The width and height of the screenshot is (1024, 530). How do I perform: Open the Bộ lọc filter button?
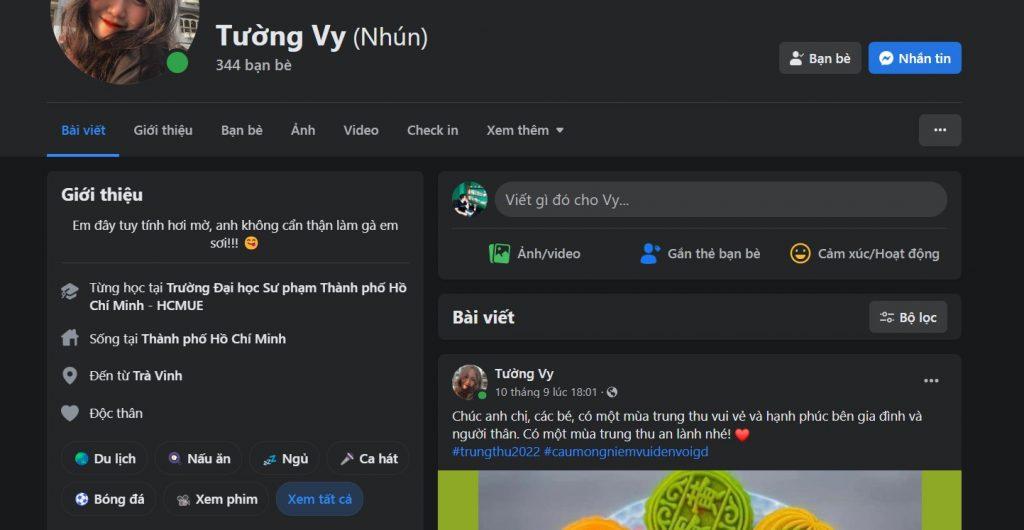908,317
